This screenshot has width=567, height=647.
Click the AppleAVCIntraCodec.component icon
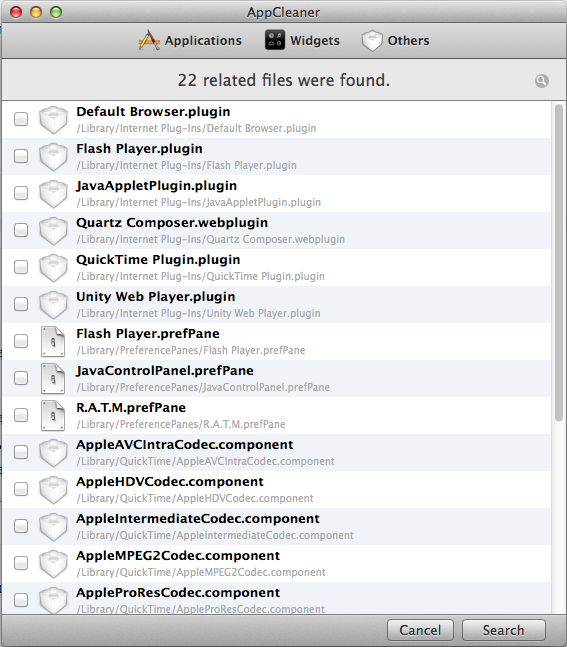click(53, 453)
